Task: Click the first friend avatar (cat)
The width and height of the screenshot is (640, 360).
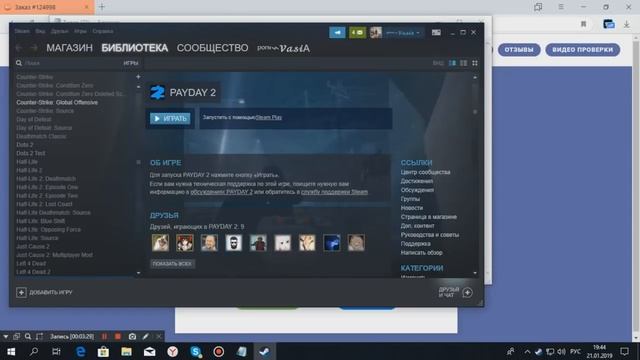Action: [160, 243]
